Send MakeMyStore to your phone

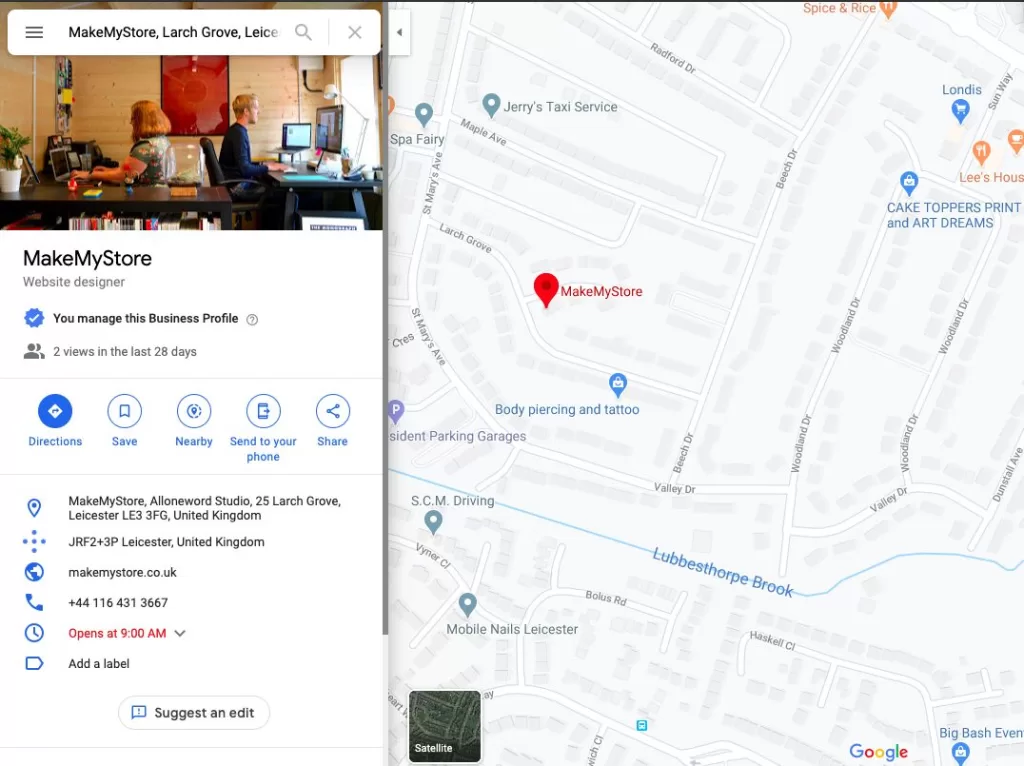[x=263, y=428]
